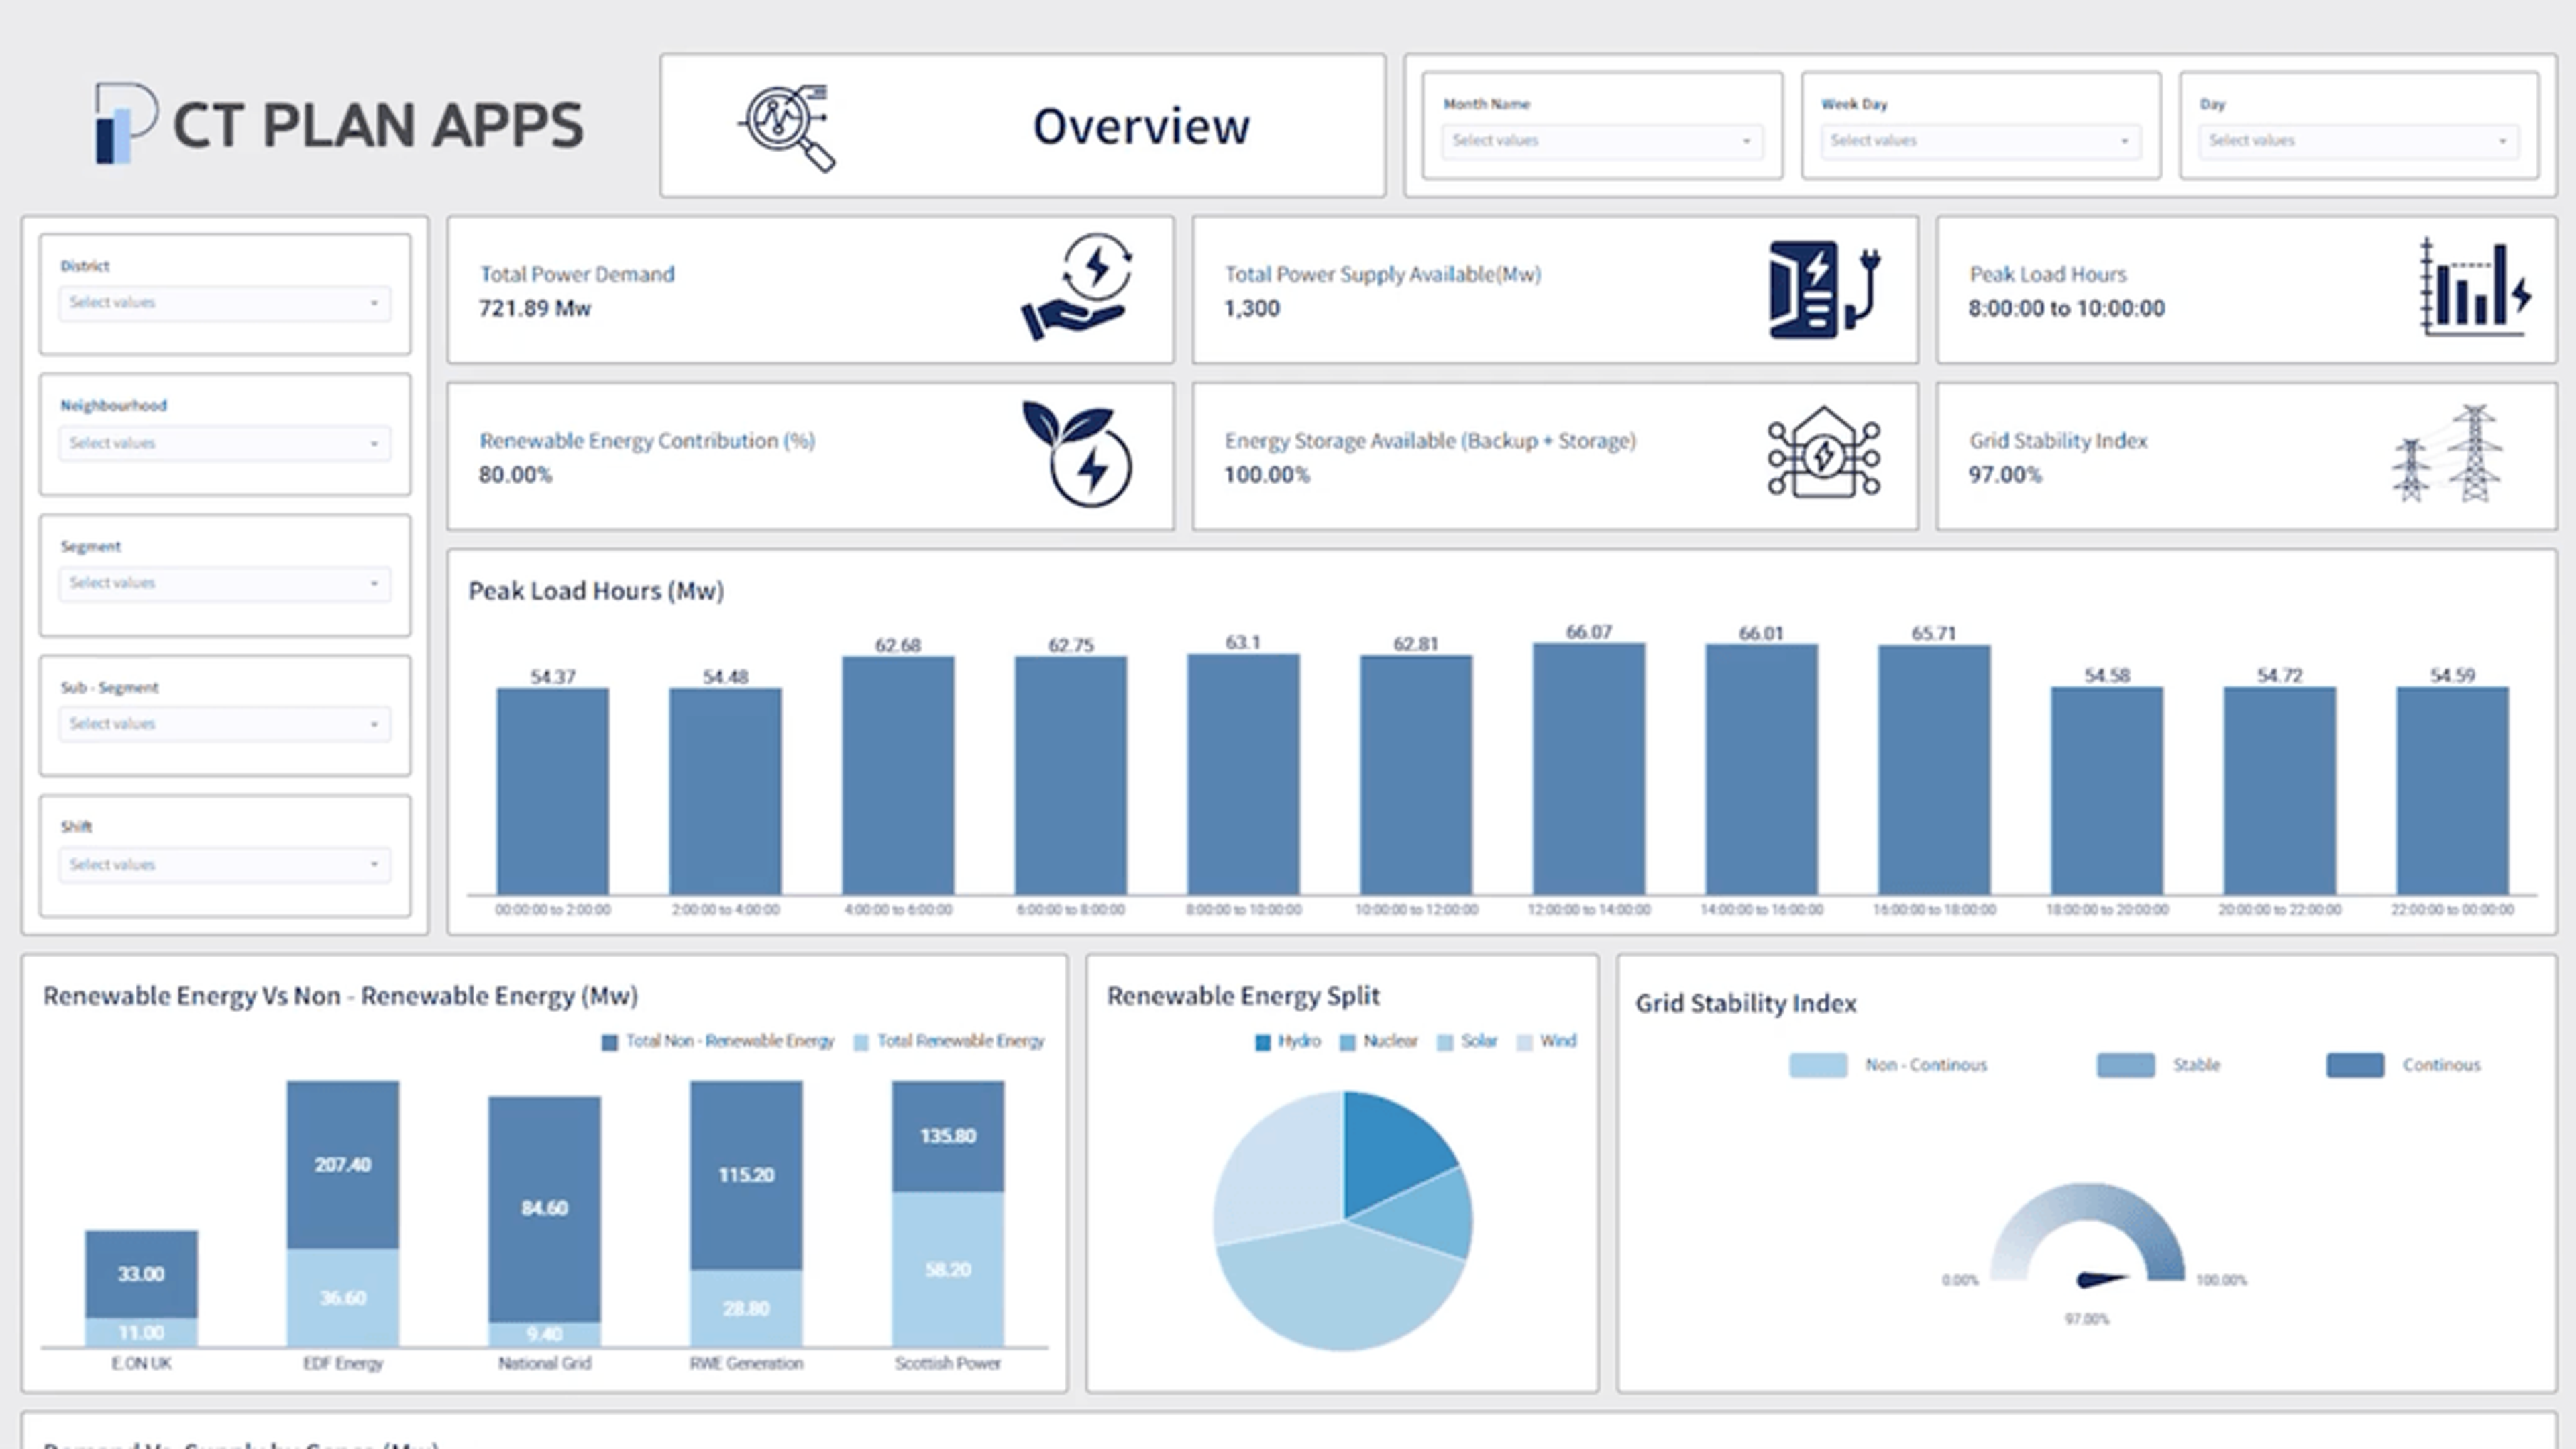This screenshot has height=1449, width=2576.
Task: Click the 66.07 bar value label
Action: tap(1589, 632)
